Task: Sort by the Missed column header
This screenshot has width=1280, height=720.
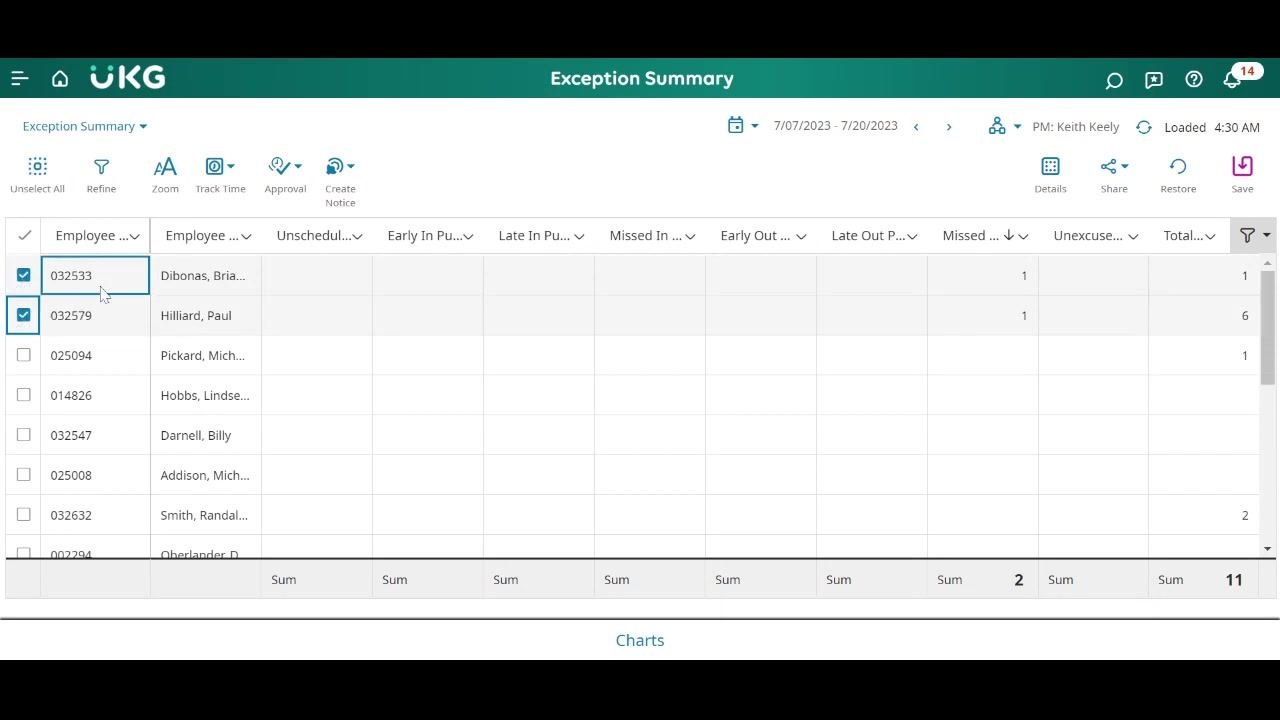Action: (x=971, y=236)
